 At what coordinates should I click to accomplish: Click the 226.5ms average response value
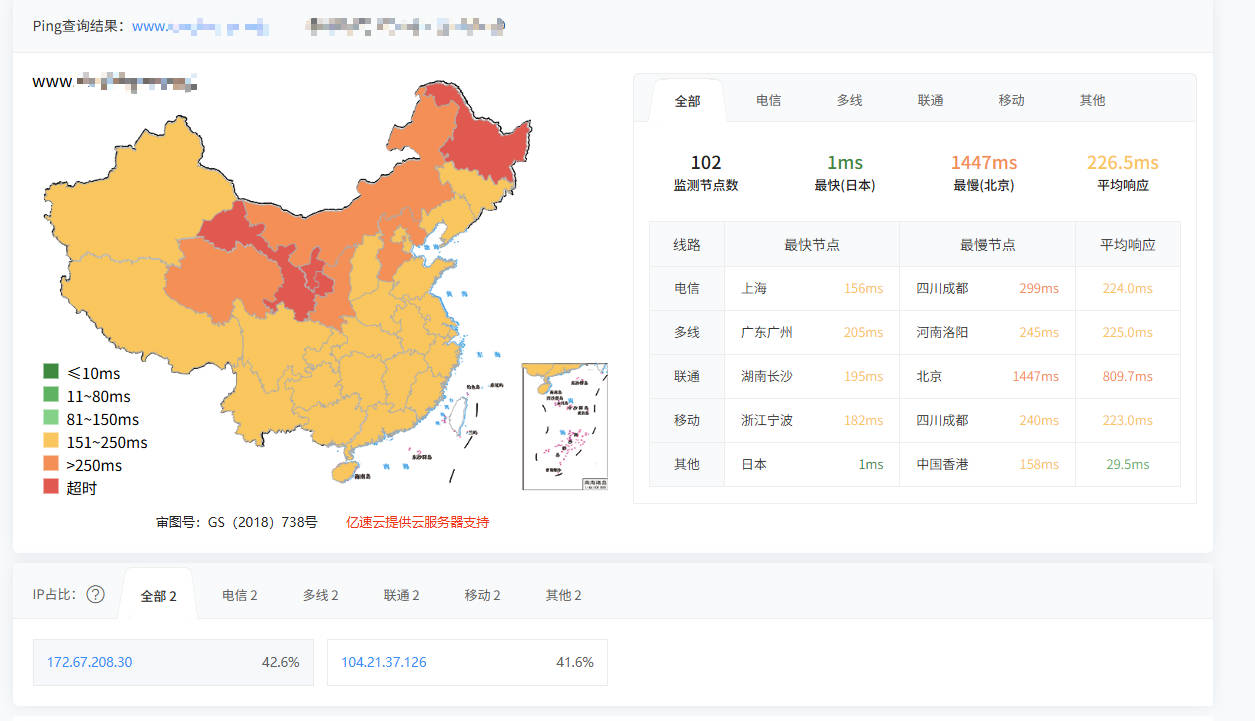pyautogui.click(x=1122, y=162)
